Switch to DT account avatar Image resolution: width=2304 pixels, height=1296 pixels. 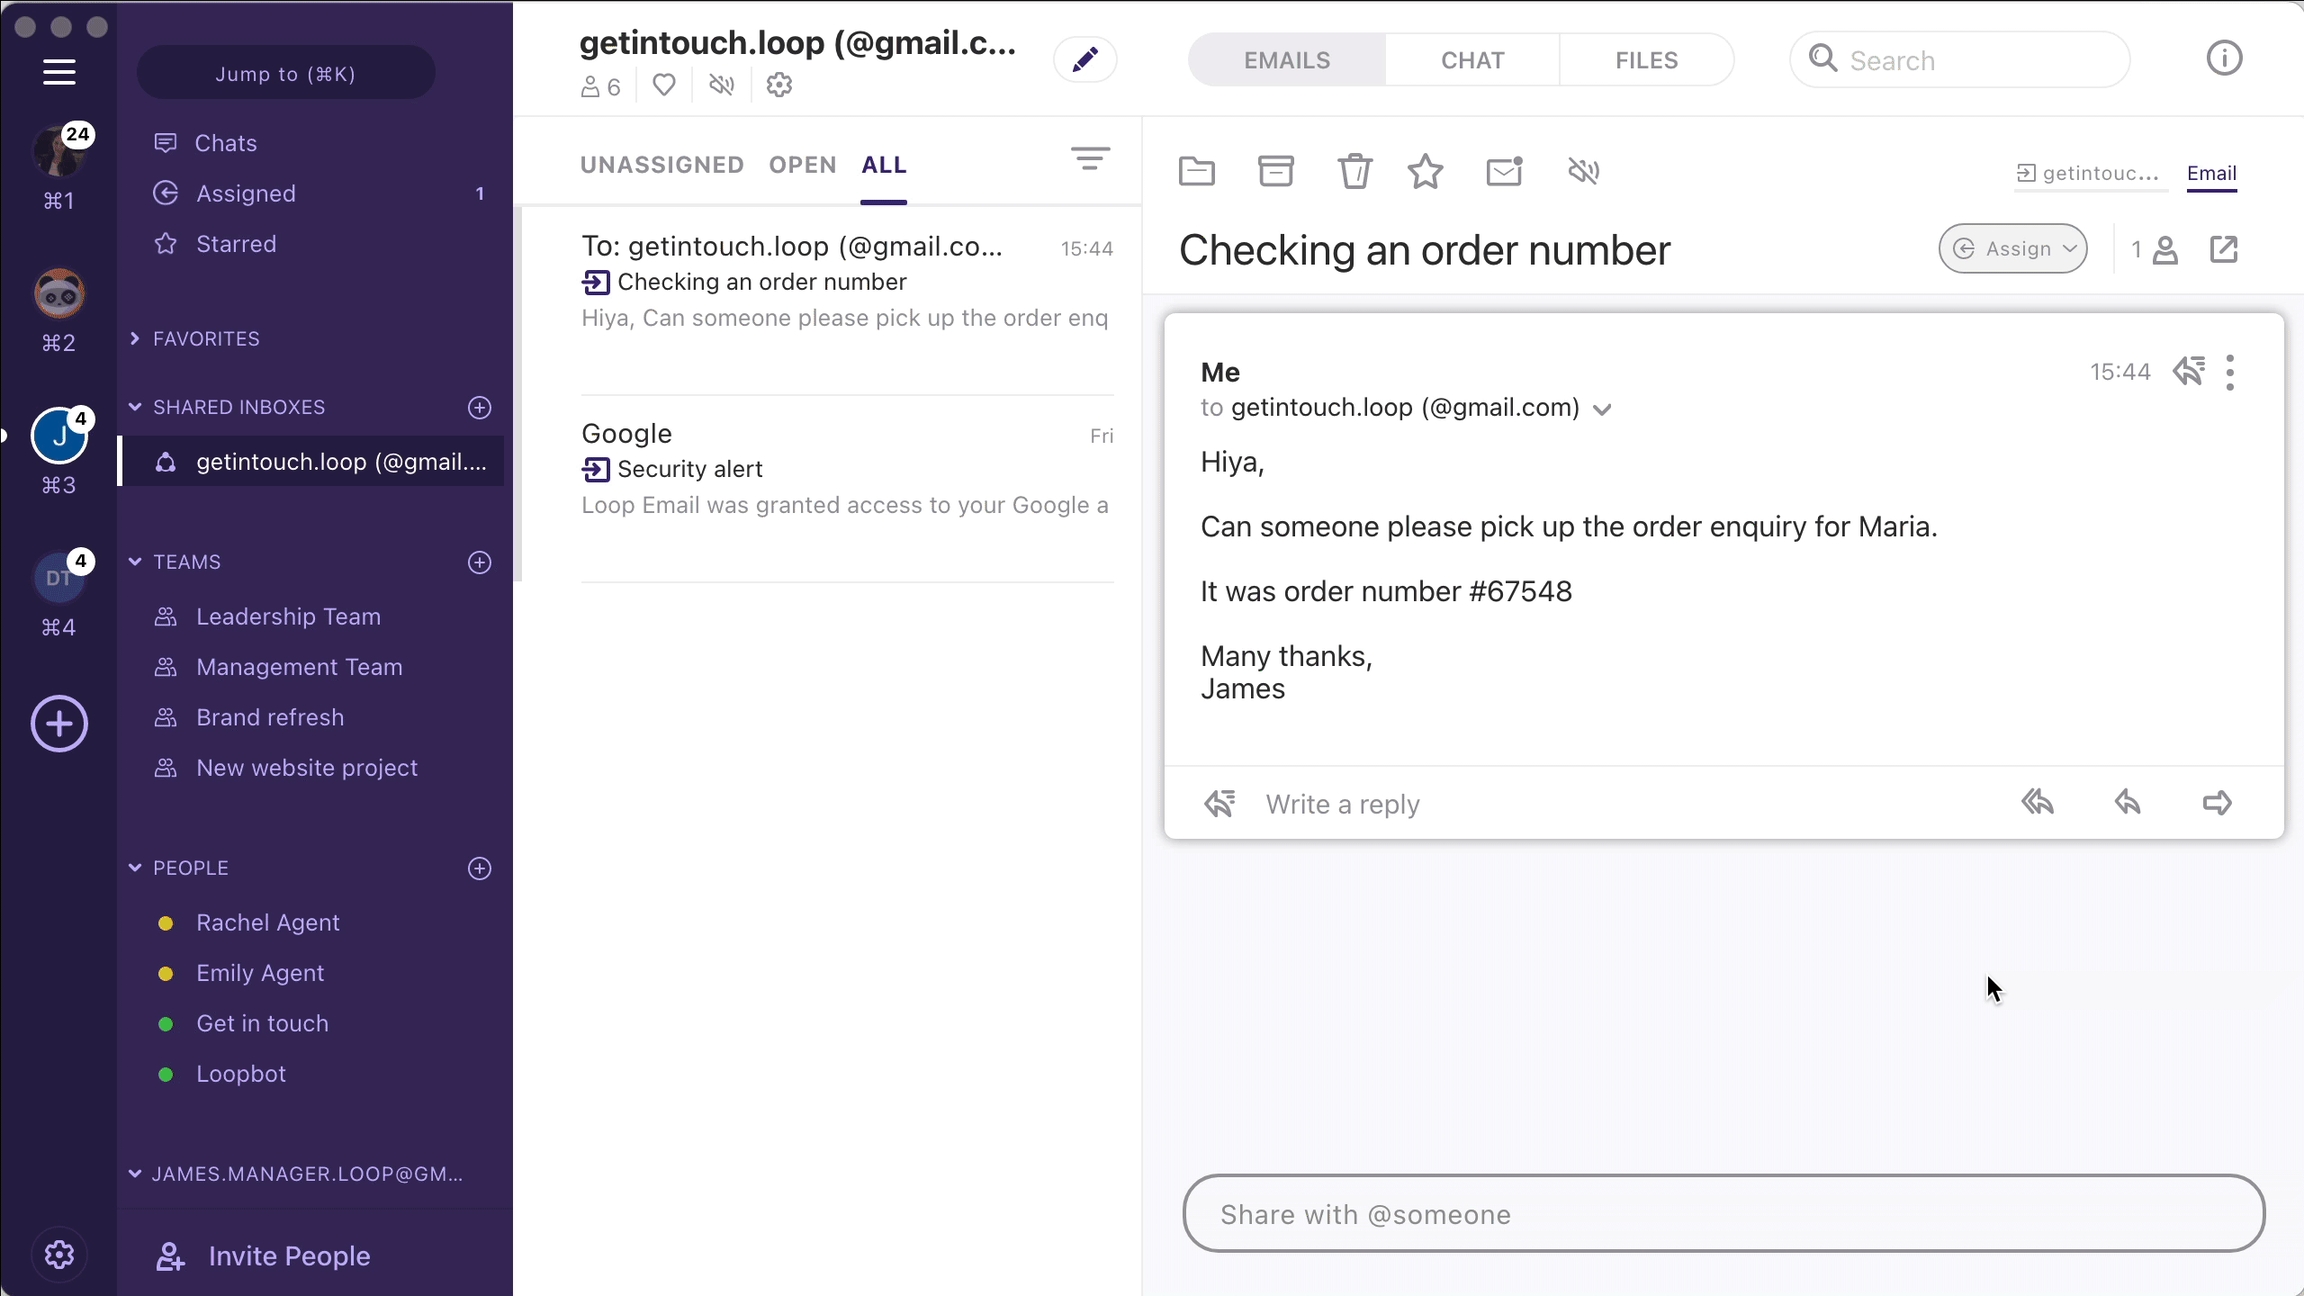[x=59, y=578]
